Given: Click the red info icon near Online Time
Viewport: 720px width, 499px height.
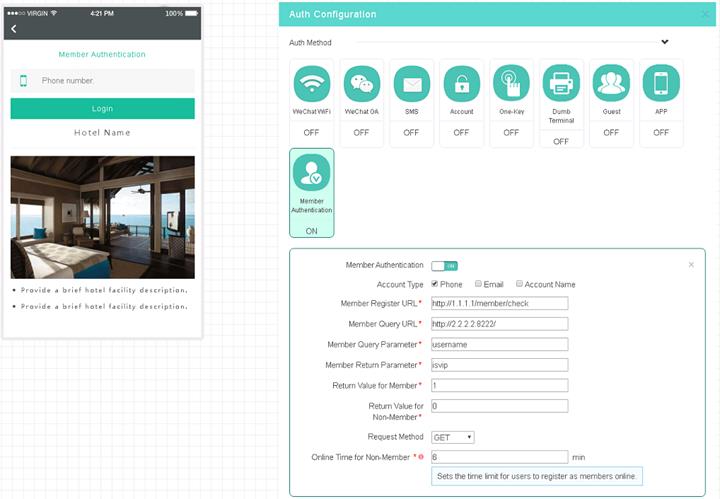Looking at the screenshot, I should [x=421, y=457].
